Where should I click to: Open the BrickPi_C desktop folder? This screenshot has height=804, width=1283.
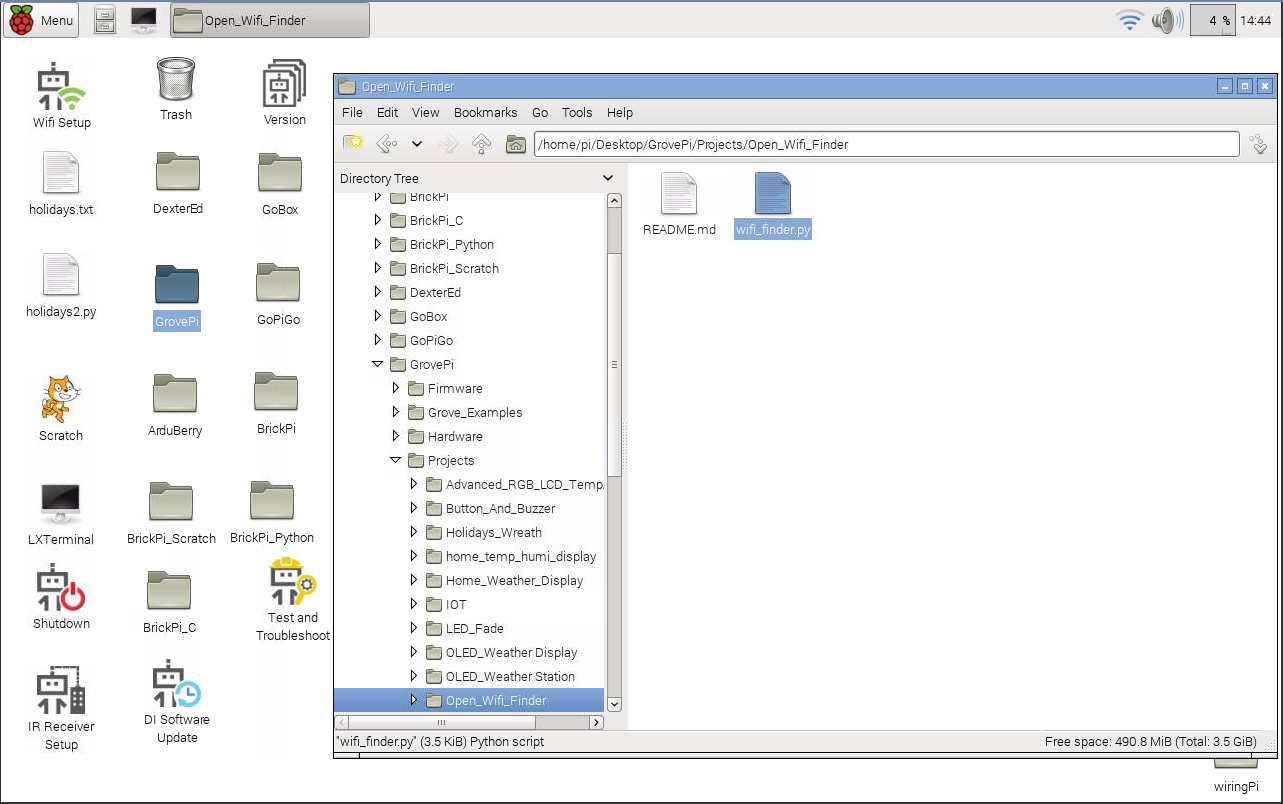click(x=169, y=602)
